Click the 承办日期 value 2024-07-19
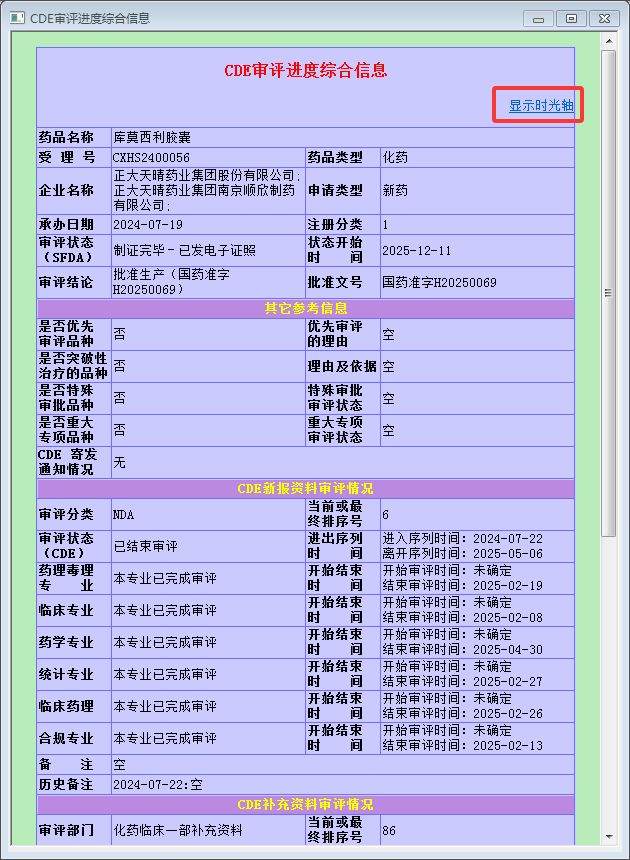630x860 pixels. point(148,225)
